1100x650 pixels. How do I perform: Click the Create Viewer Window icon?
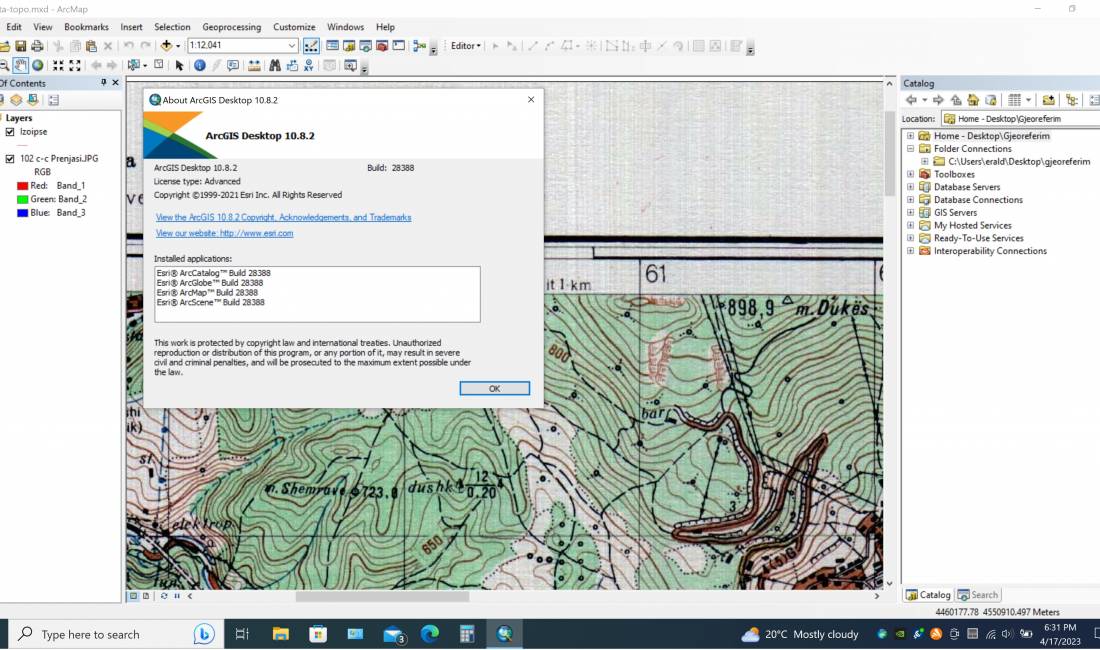pyautogui.click(x=350, y=65)
